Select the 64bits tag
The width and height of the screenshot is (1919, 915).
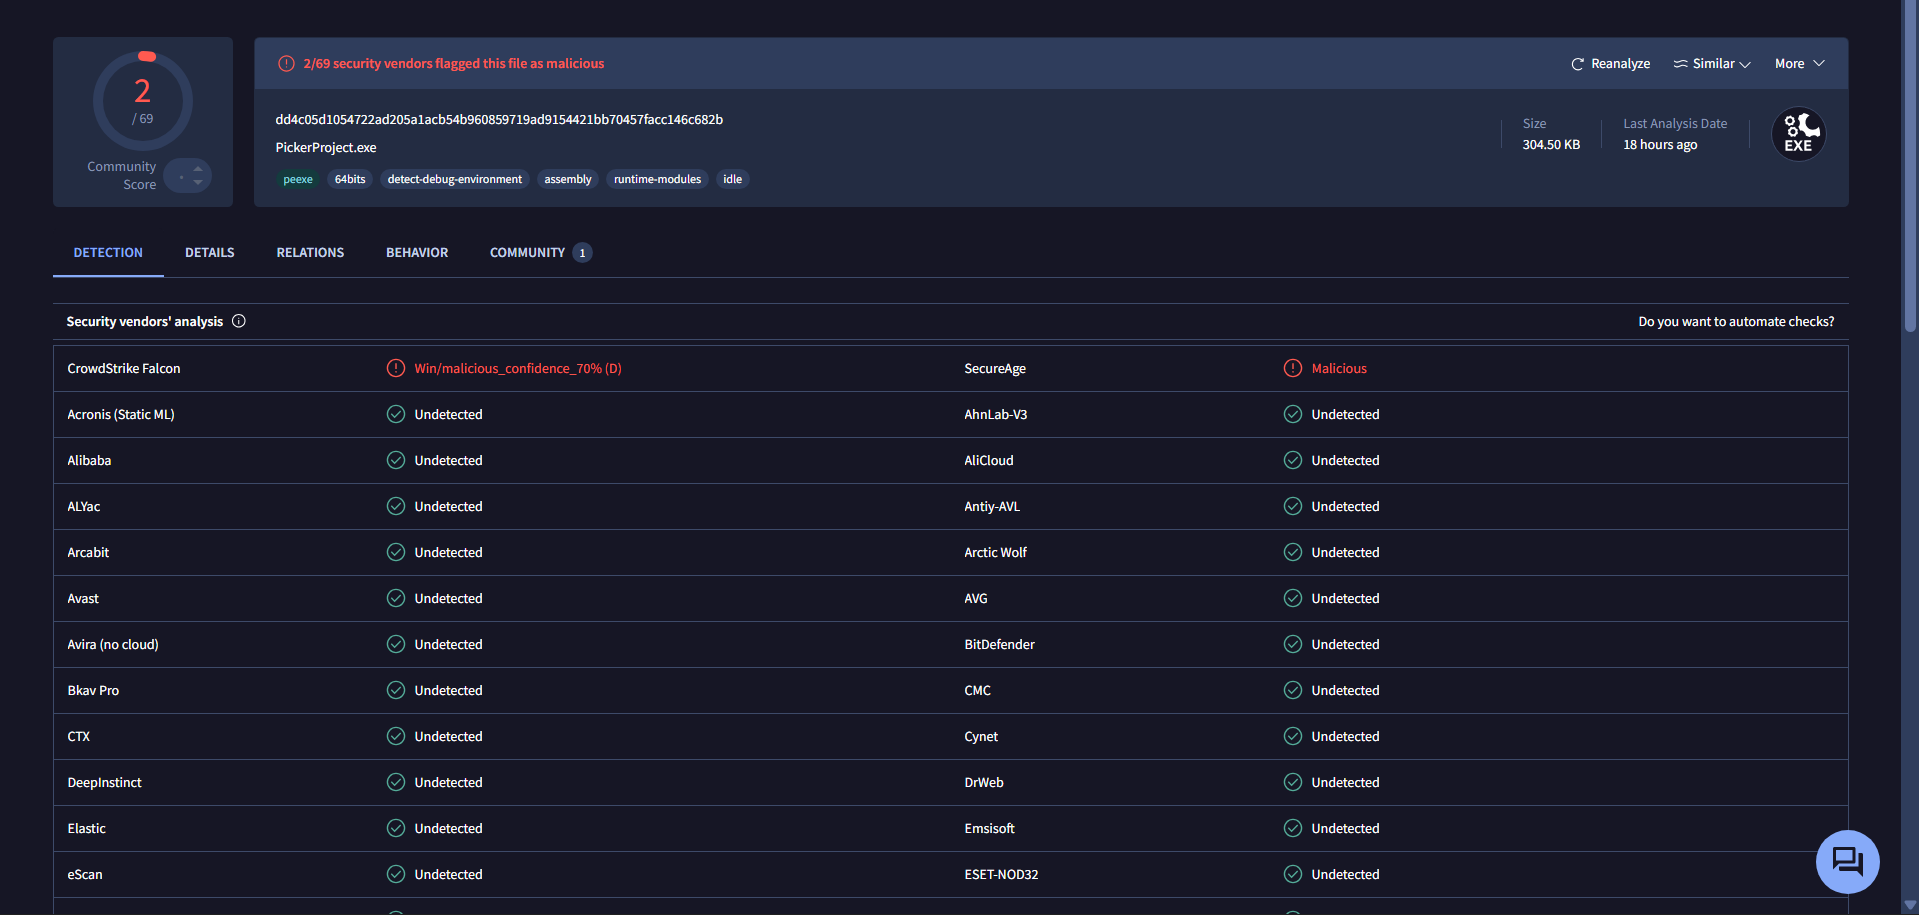pyautogui.click(x=350, y=180)
